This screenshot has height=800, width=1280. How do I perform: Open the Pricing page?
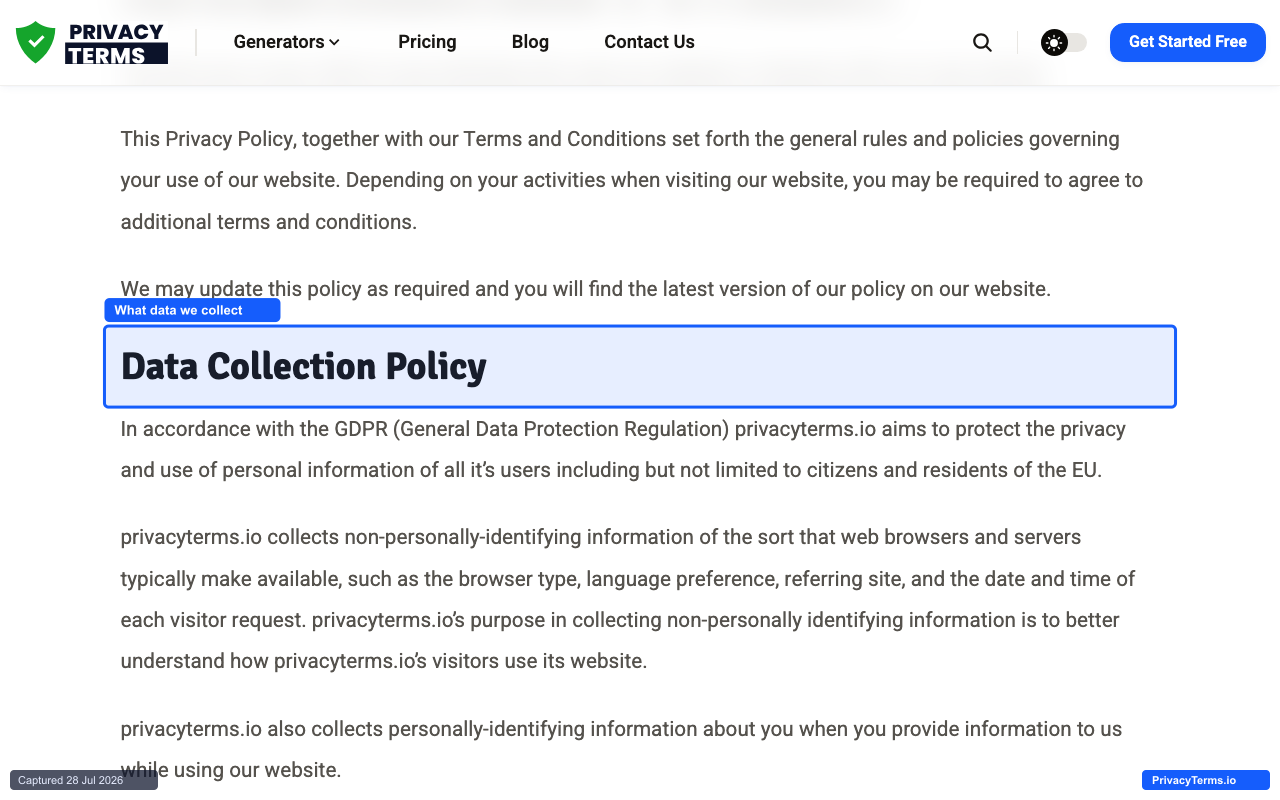coord(427,42)
